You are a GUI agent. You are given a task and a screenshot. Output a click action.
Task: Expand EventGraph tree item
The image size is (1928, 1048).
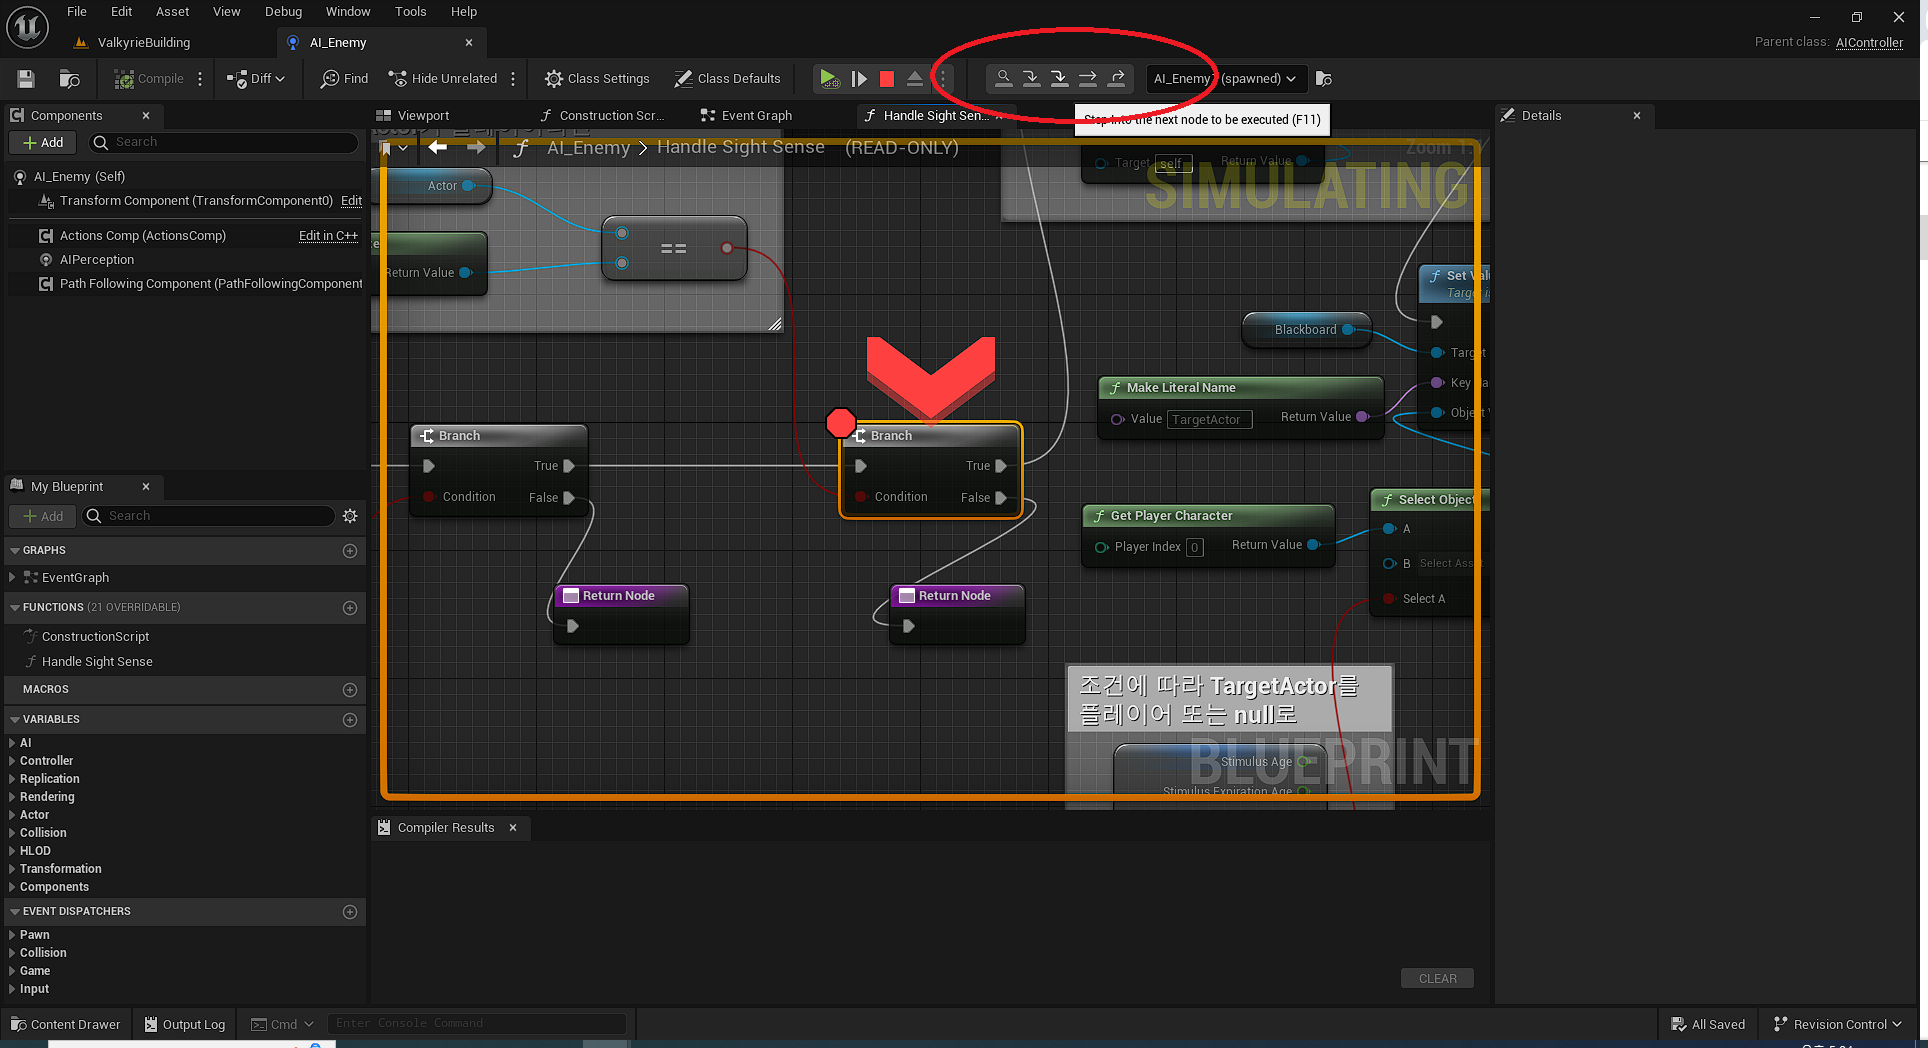12,578
